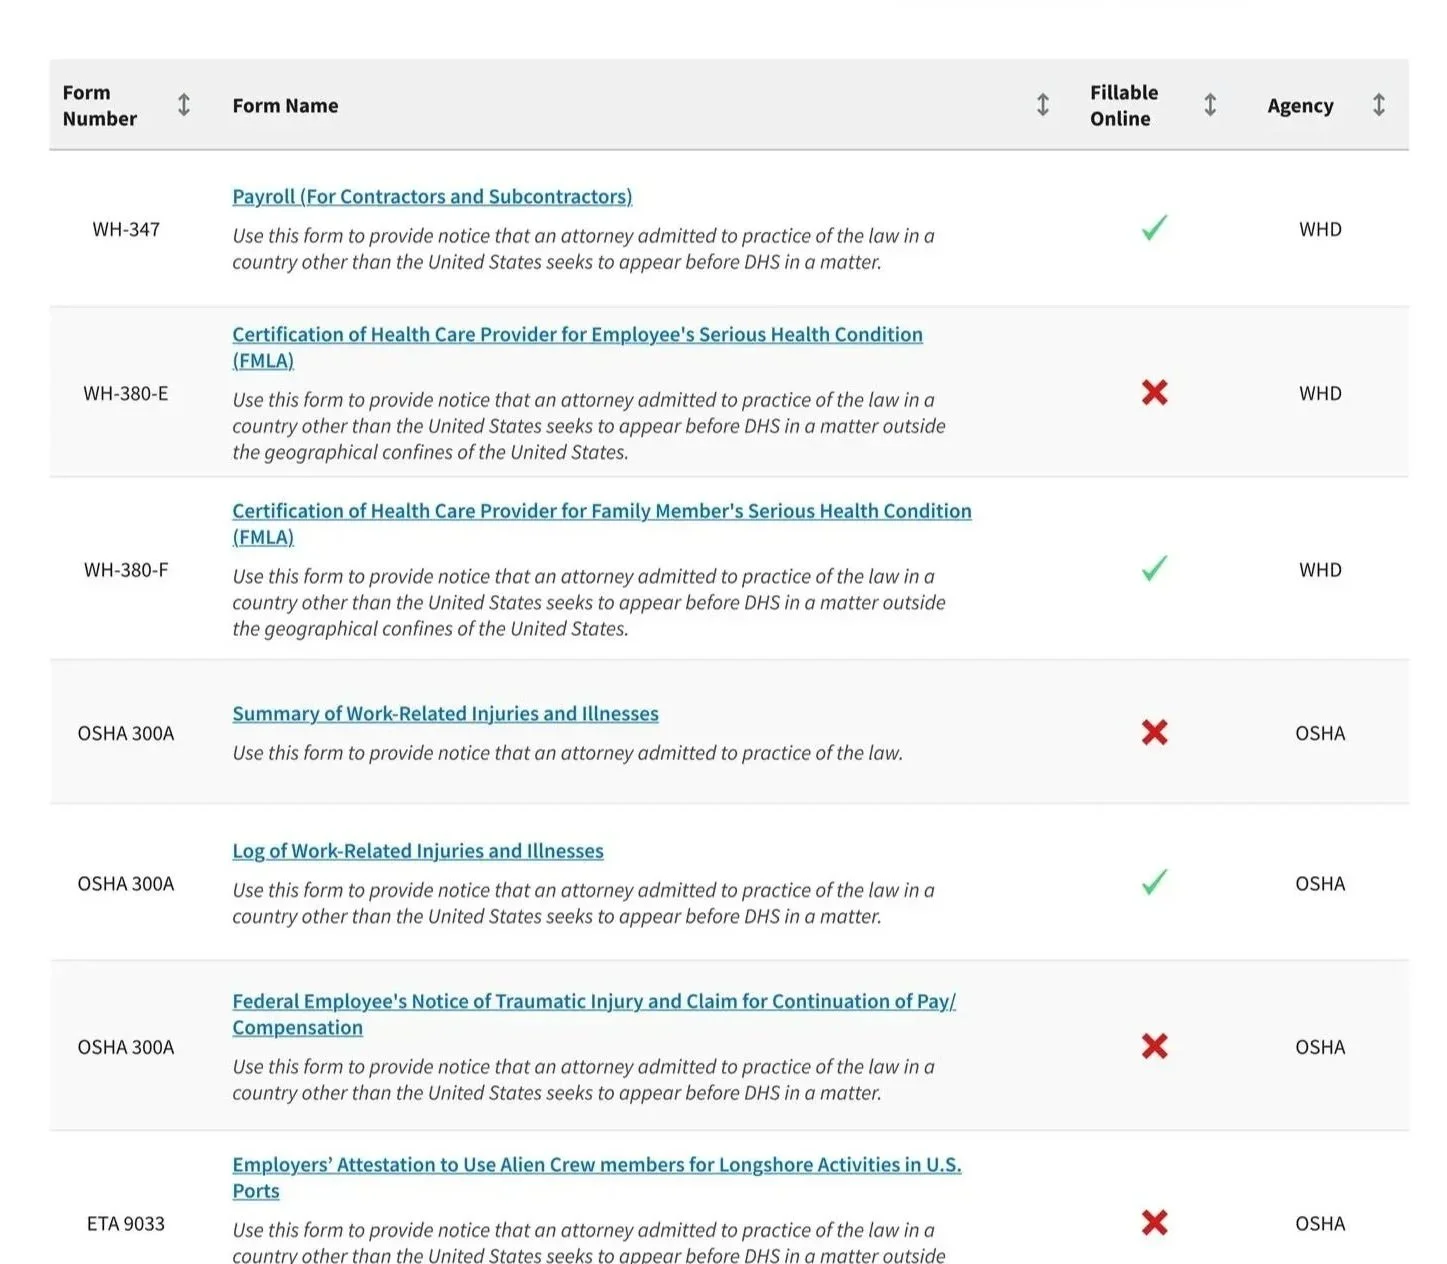
Task: Click the green checkmark for WH-347
Action: pyautogui.click(x=1153, y=229)
